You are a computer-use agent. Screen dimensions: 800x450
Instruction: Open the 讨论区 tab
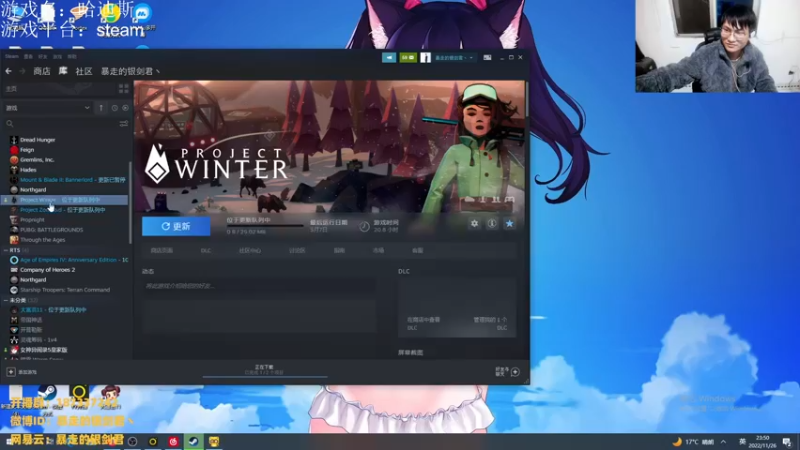[297, 251]
